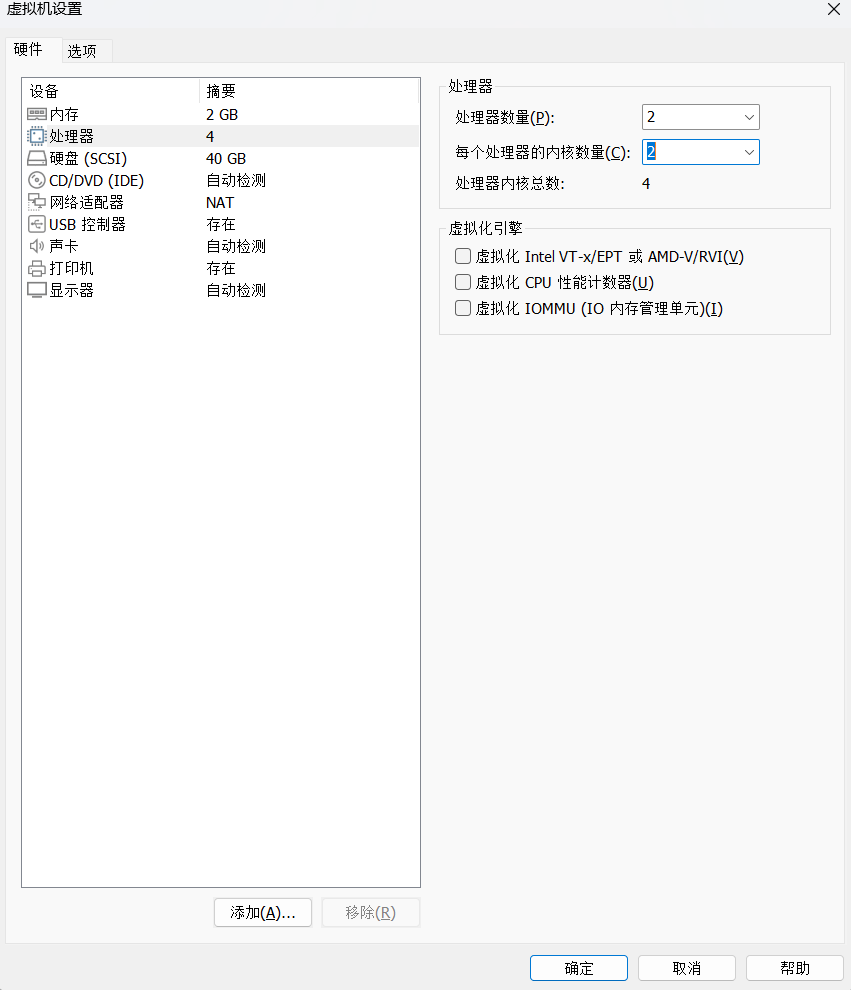Click the display (显示器) monitor icon
The image size is (851, 990).
(37, 290)
